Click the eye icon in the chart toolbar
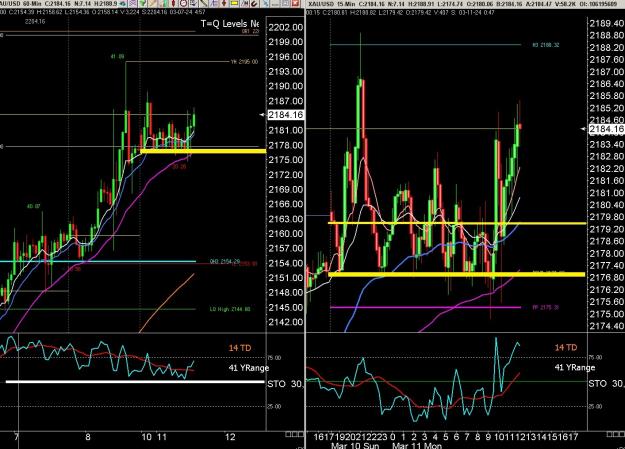 point(123,4)
